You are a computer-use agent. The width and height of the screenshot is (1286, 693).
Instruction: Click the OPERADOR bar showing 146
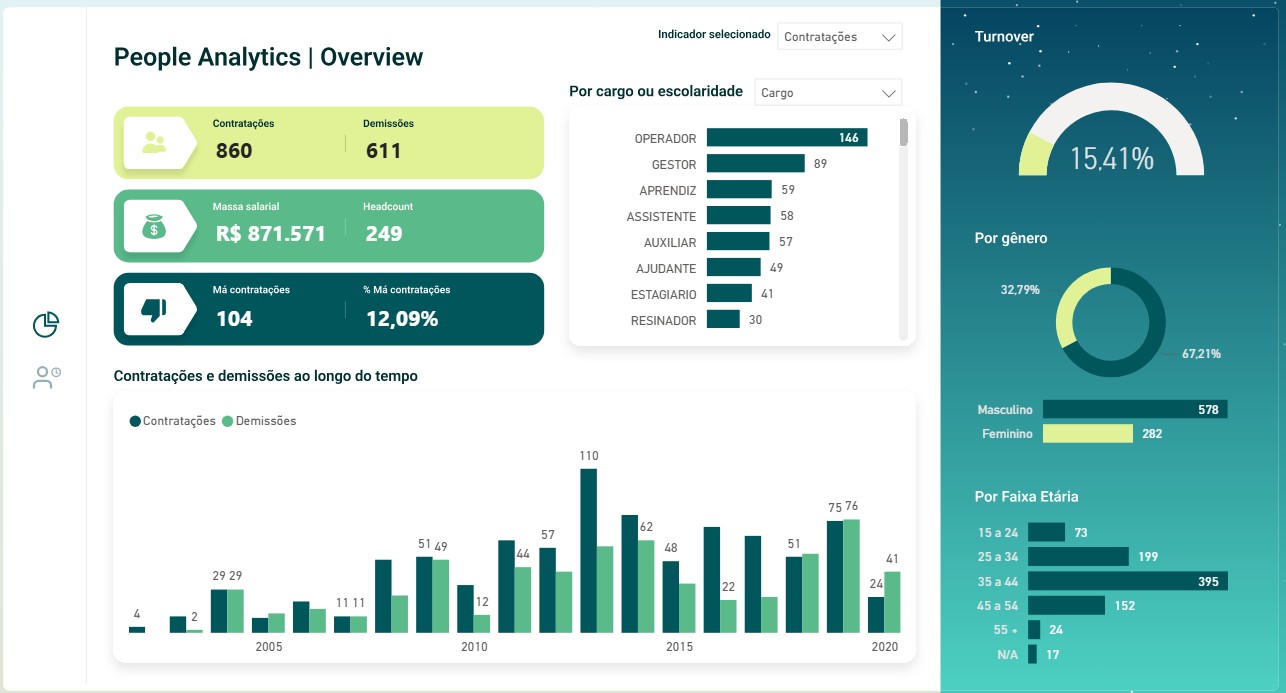[785, 137]
